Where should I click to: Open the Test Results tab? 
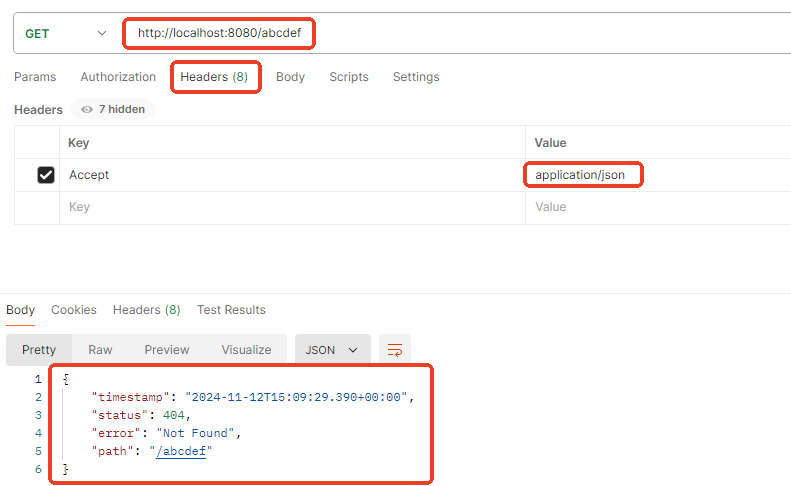click(x=231, y=310)
